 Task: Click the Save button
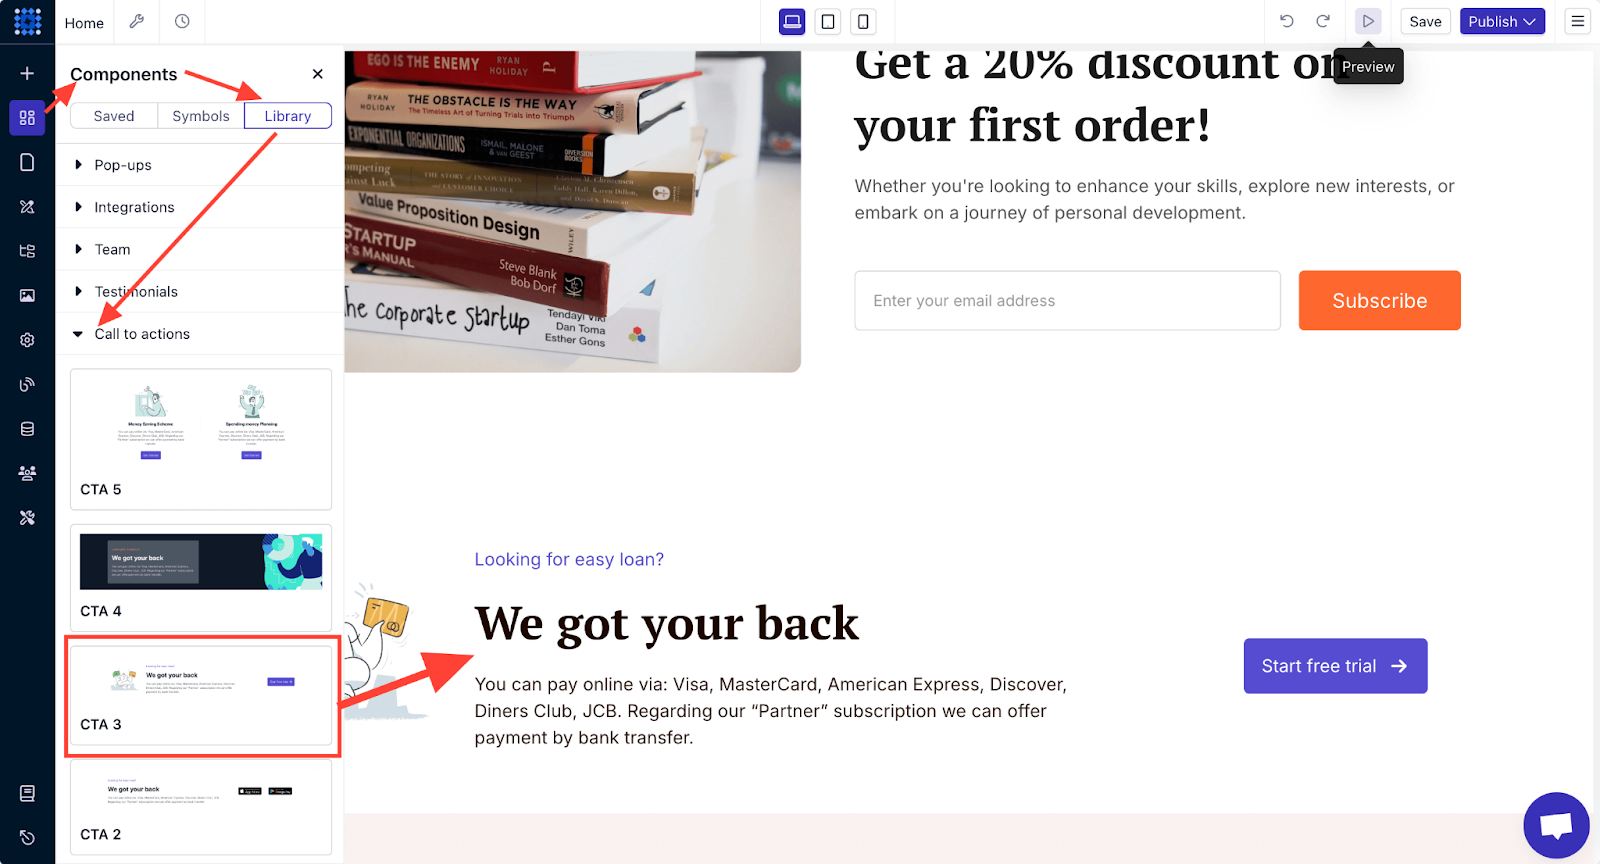pos(1425,21)
